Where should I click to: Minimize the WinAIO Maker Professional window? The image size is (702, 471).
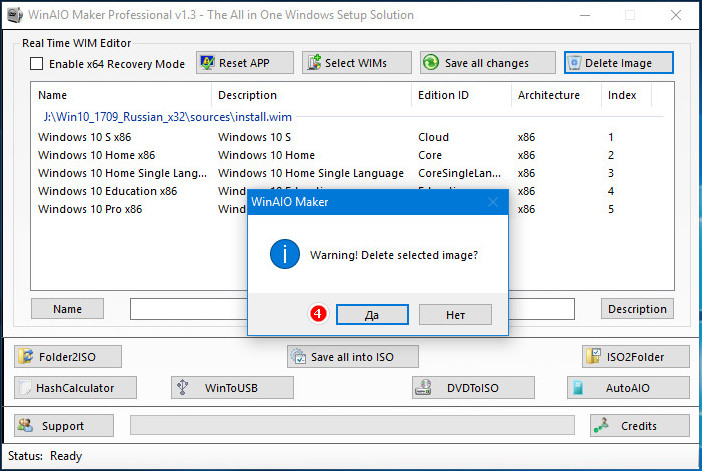(x=585, y=15)
